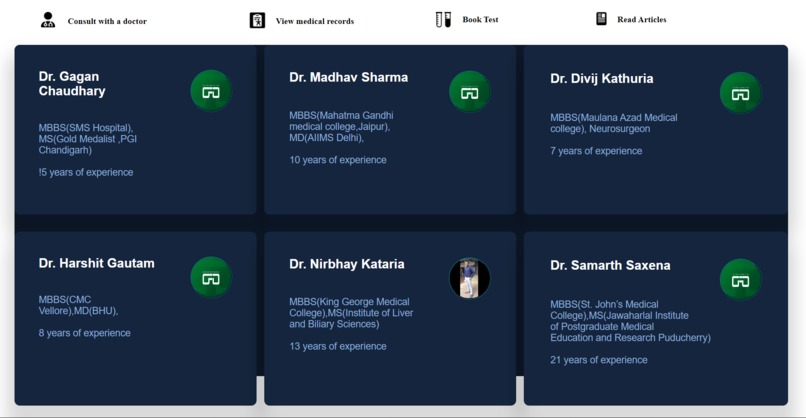This screenshot has width=806, height=418.
Task: Click the test tubes icon beside Book Test
Action: click(x=443, y=20)
